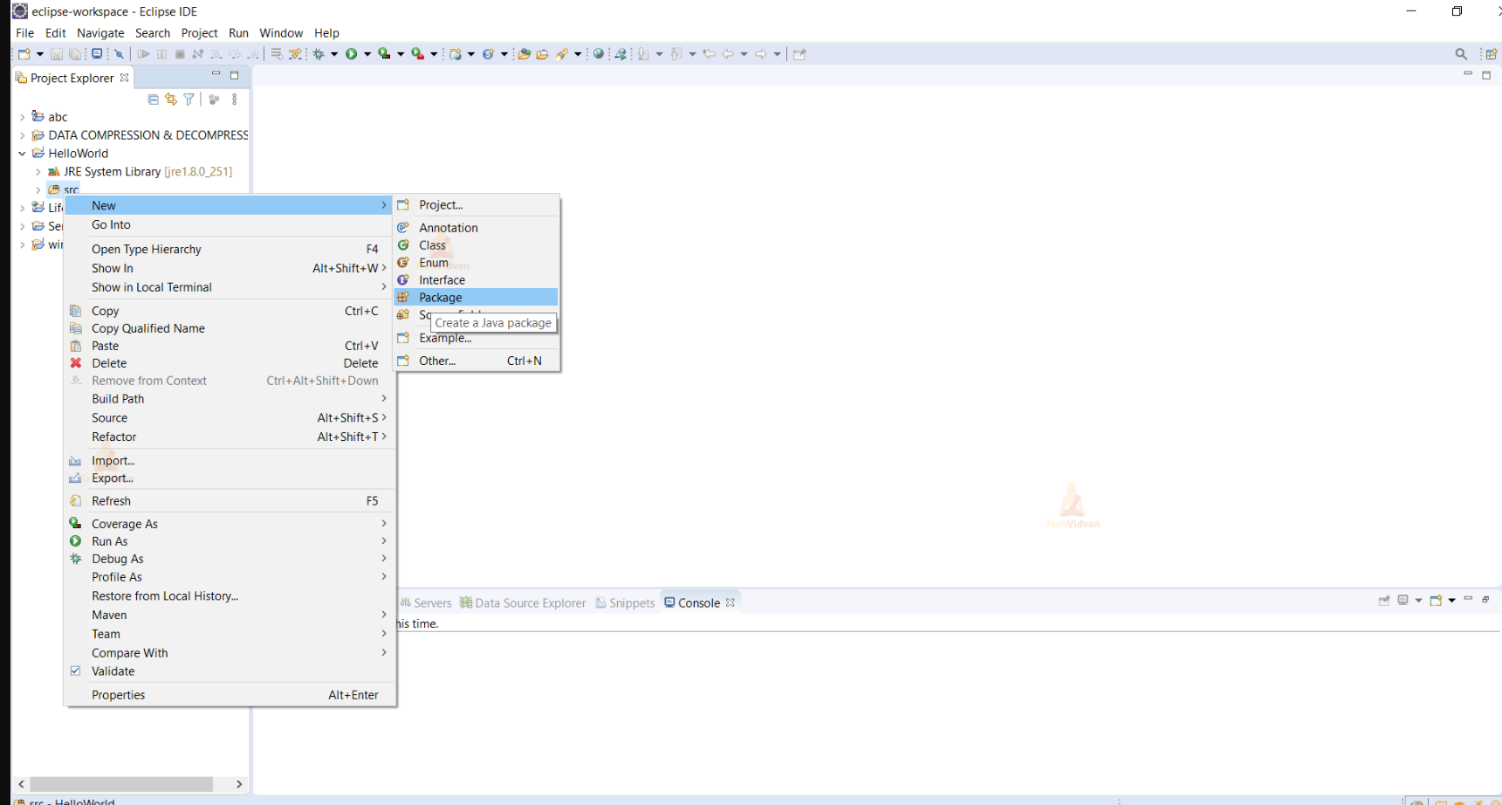Click the Search magnifier icon at top right
Image resolution: width=1502 pixels, height=805 pixels.
pyautogui.click(x=1461, y=54)
